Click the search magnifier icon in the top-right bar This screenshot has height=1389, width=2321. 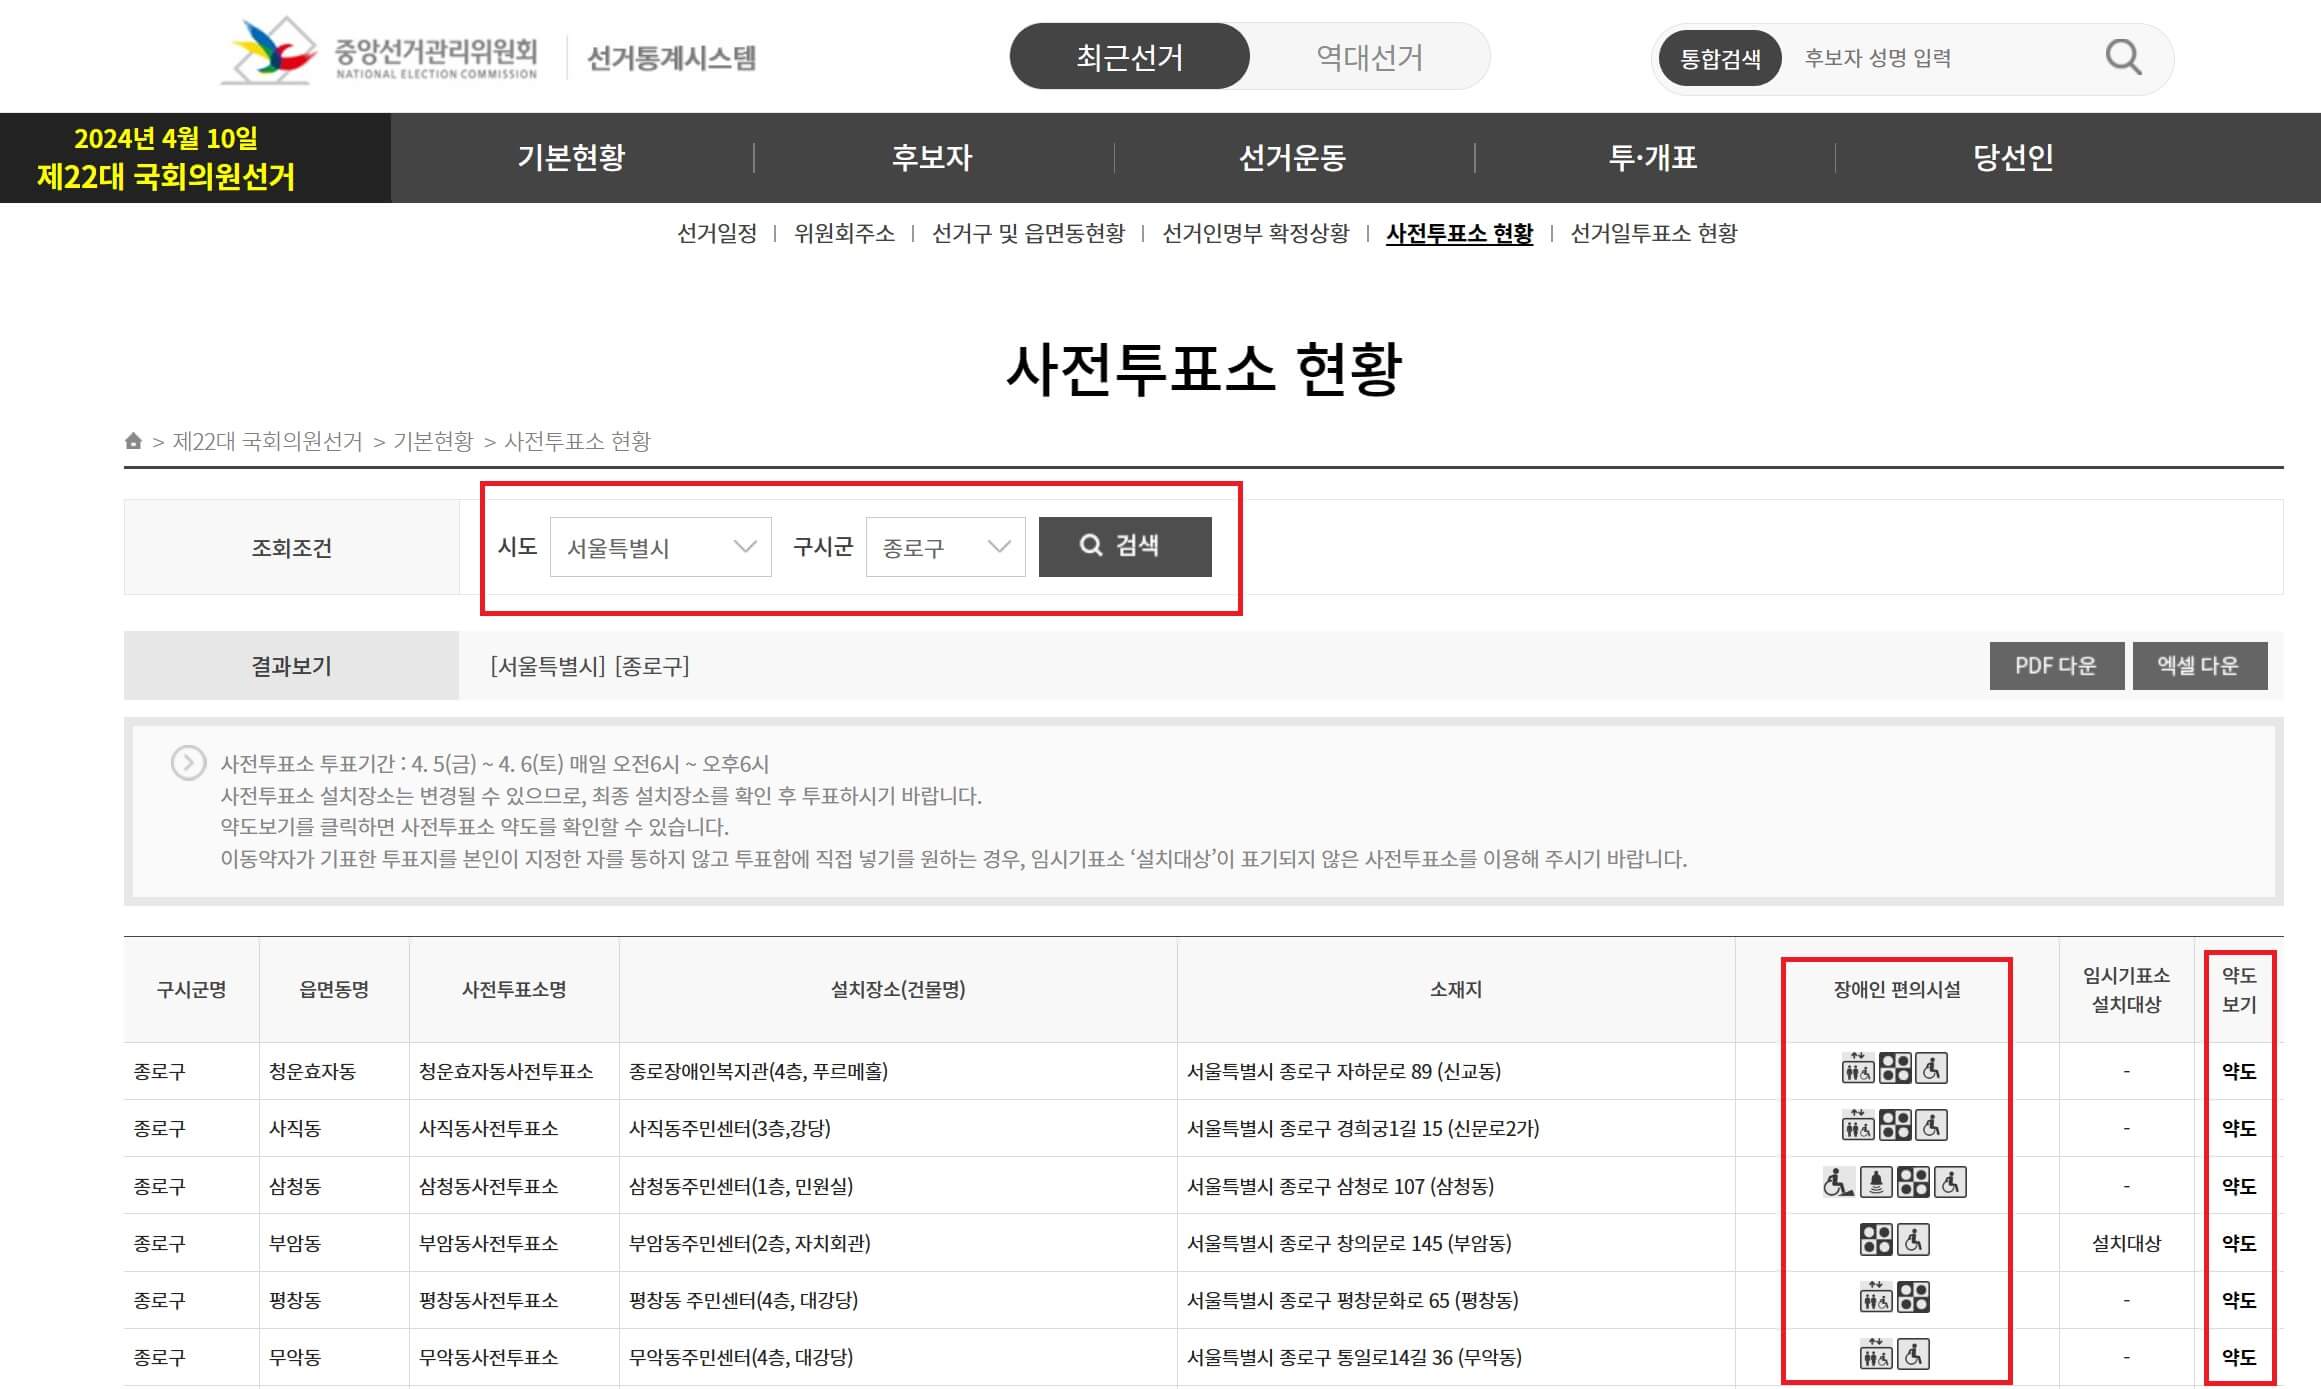point(2120,57)
